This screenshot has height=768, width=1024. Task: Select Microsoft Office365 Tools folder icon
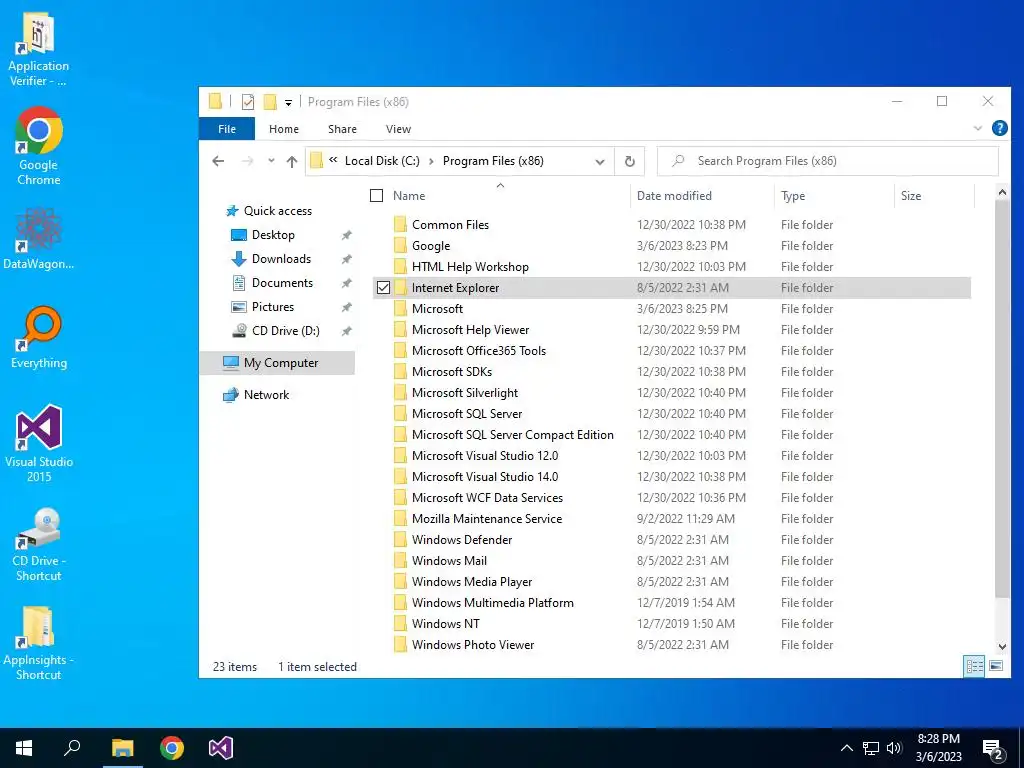tap(400, 351)
